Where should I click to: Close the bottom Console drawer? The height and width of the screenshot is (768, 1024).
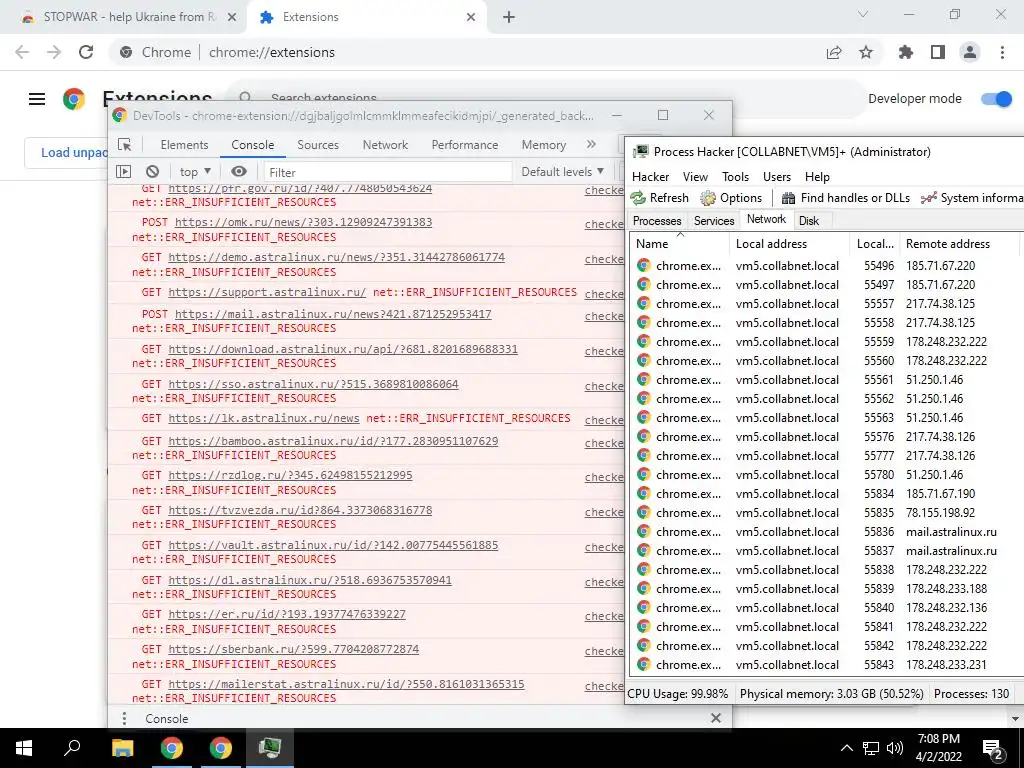716,718
